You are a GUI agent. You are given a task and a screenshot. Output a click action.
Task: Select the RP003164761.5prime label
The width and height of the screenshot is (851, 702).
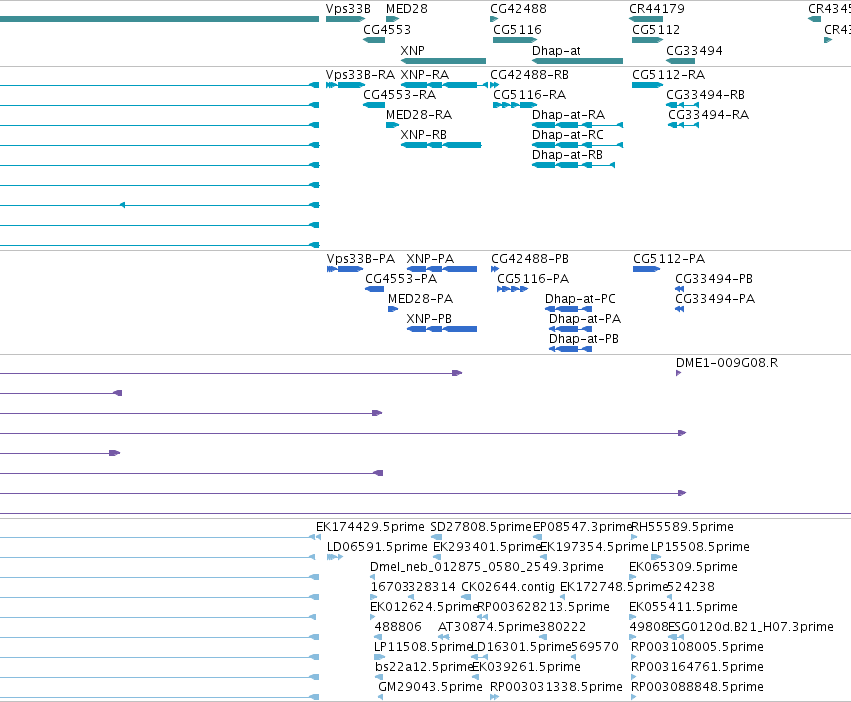pyautogui.click(x=697, y=667)
